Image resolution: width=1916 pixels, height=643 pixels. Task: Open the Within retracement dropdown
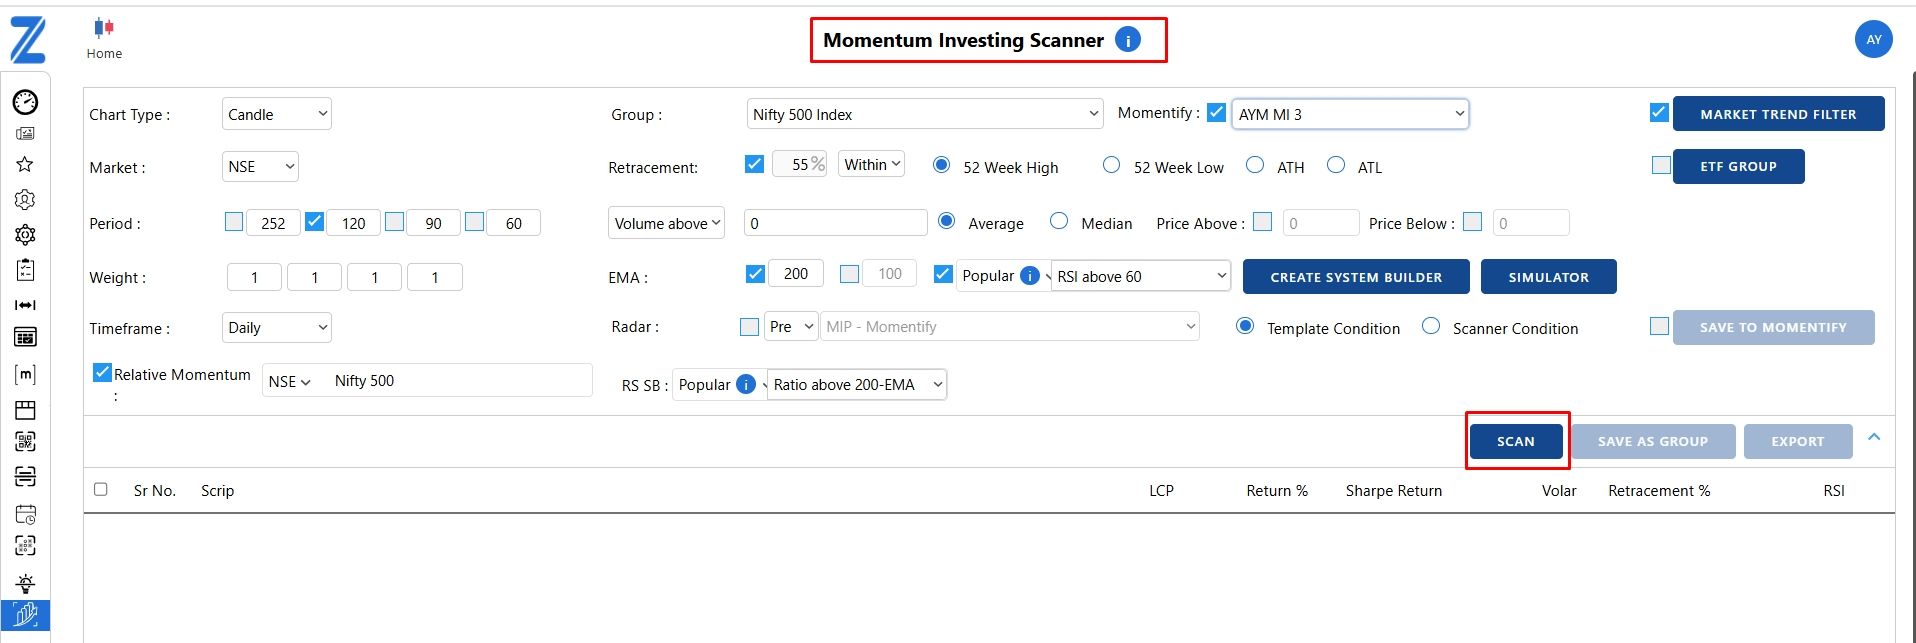click(x=872, y=164)
